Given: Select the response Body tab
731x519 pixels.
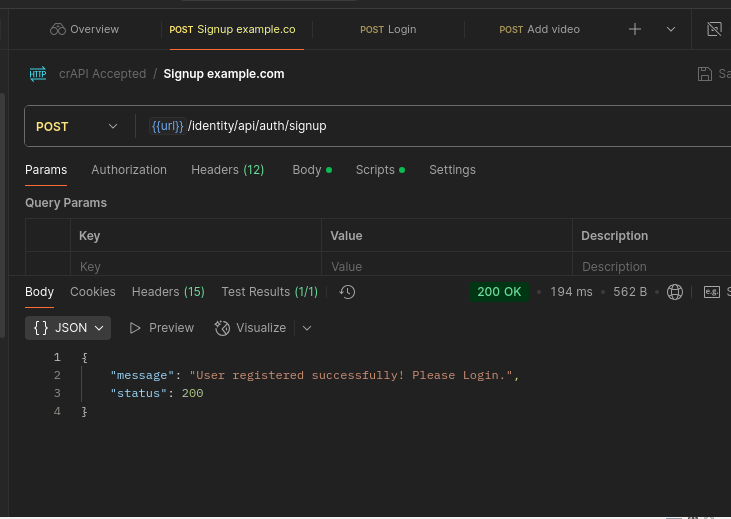Looking at the screenshot, I should tap(40, 292).
